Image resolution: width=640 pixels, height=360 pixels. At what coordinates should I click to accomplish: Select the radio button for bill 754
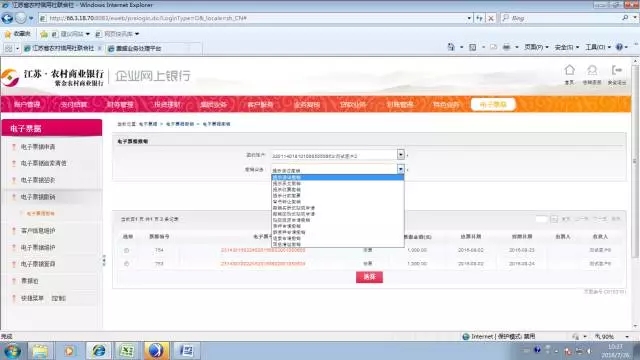(127, 250)
